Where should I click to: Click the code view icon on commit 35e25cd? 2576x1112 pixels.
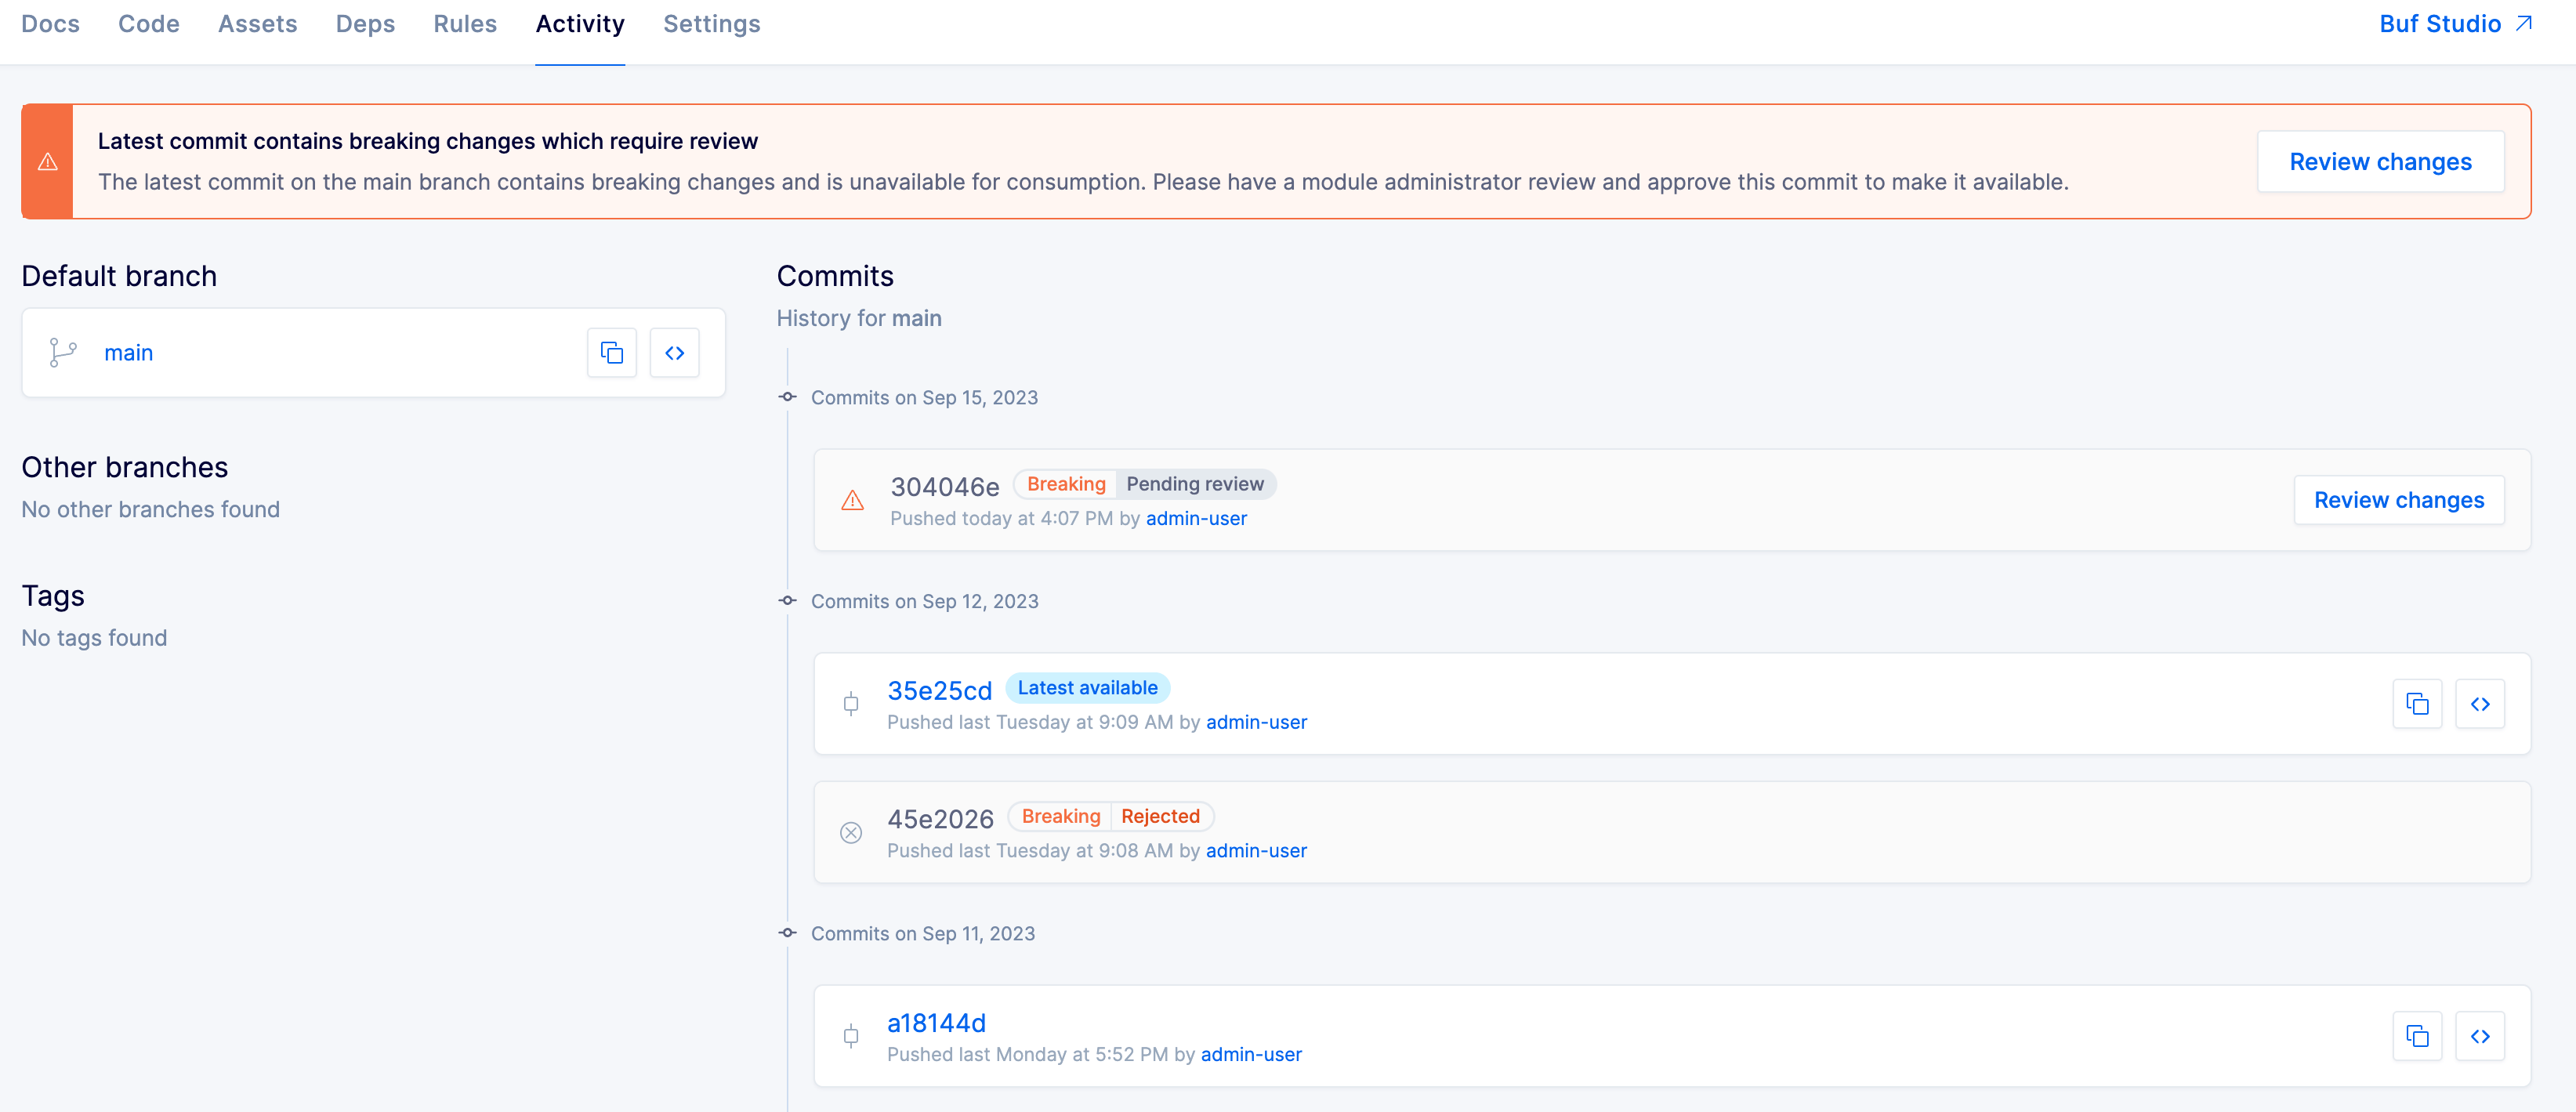(2480, 703)
